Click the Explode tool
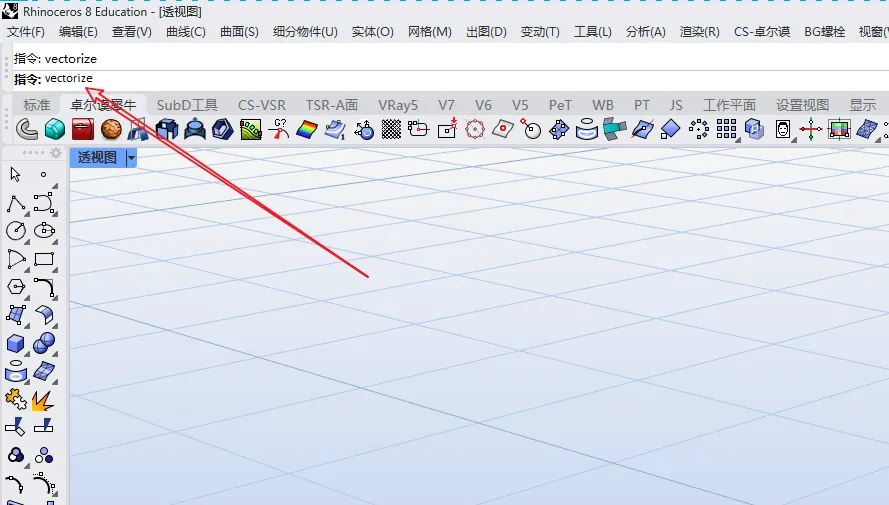The image size is (889, 505). pos(44,400)
